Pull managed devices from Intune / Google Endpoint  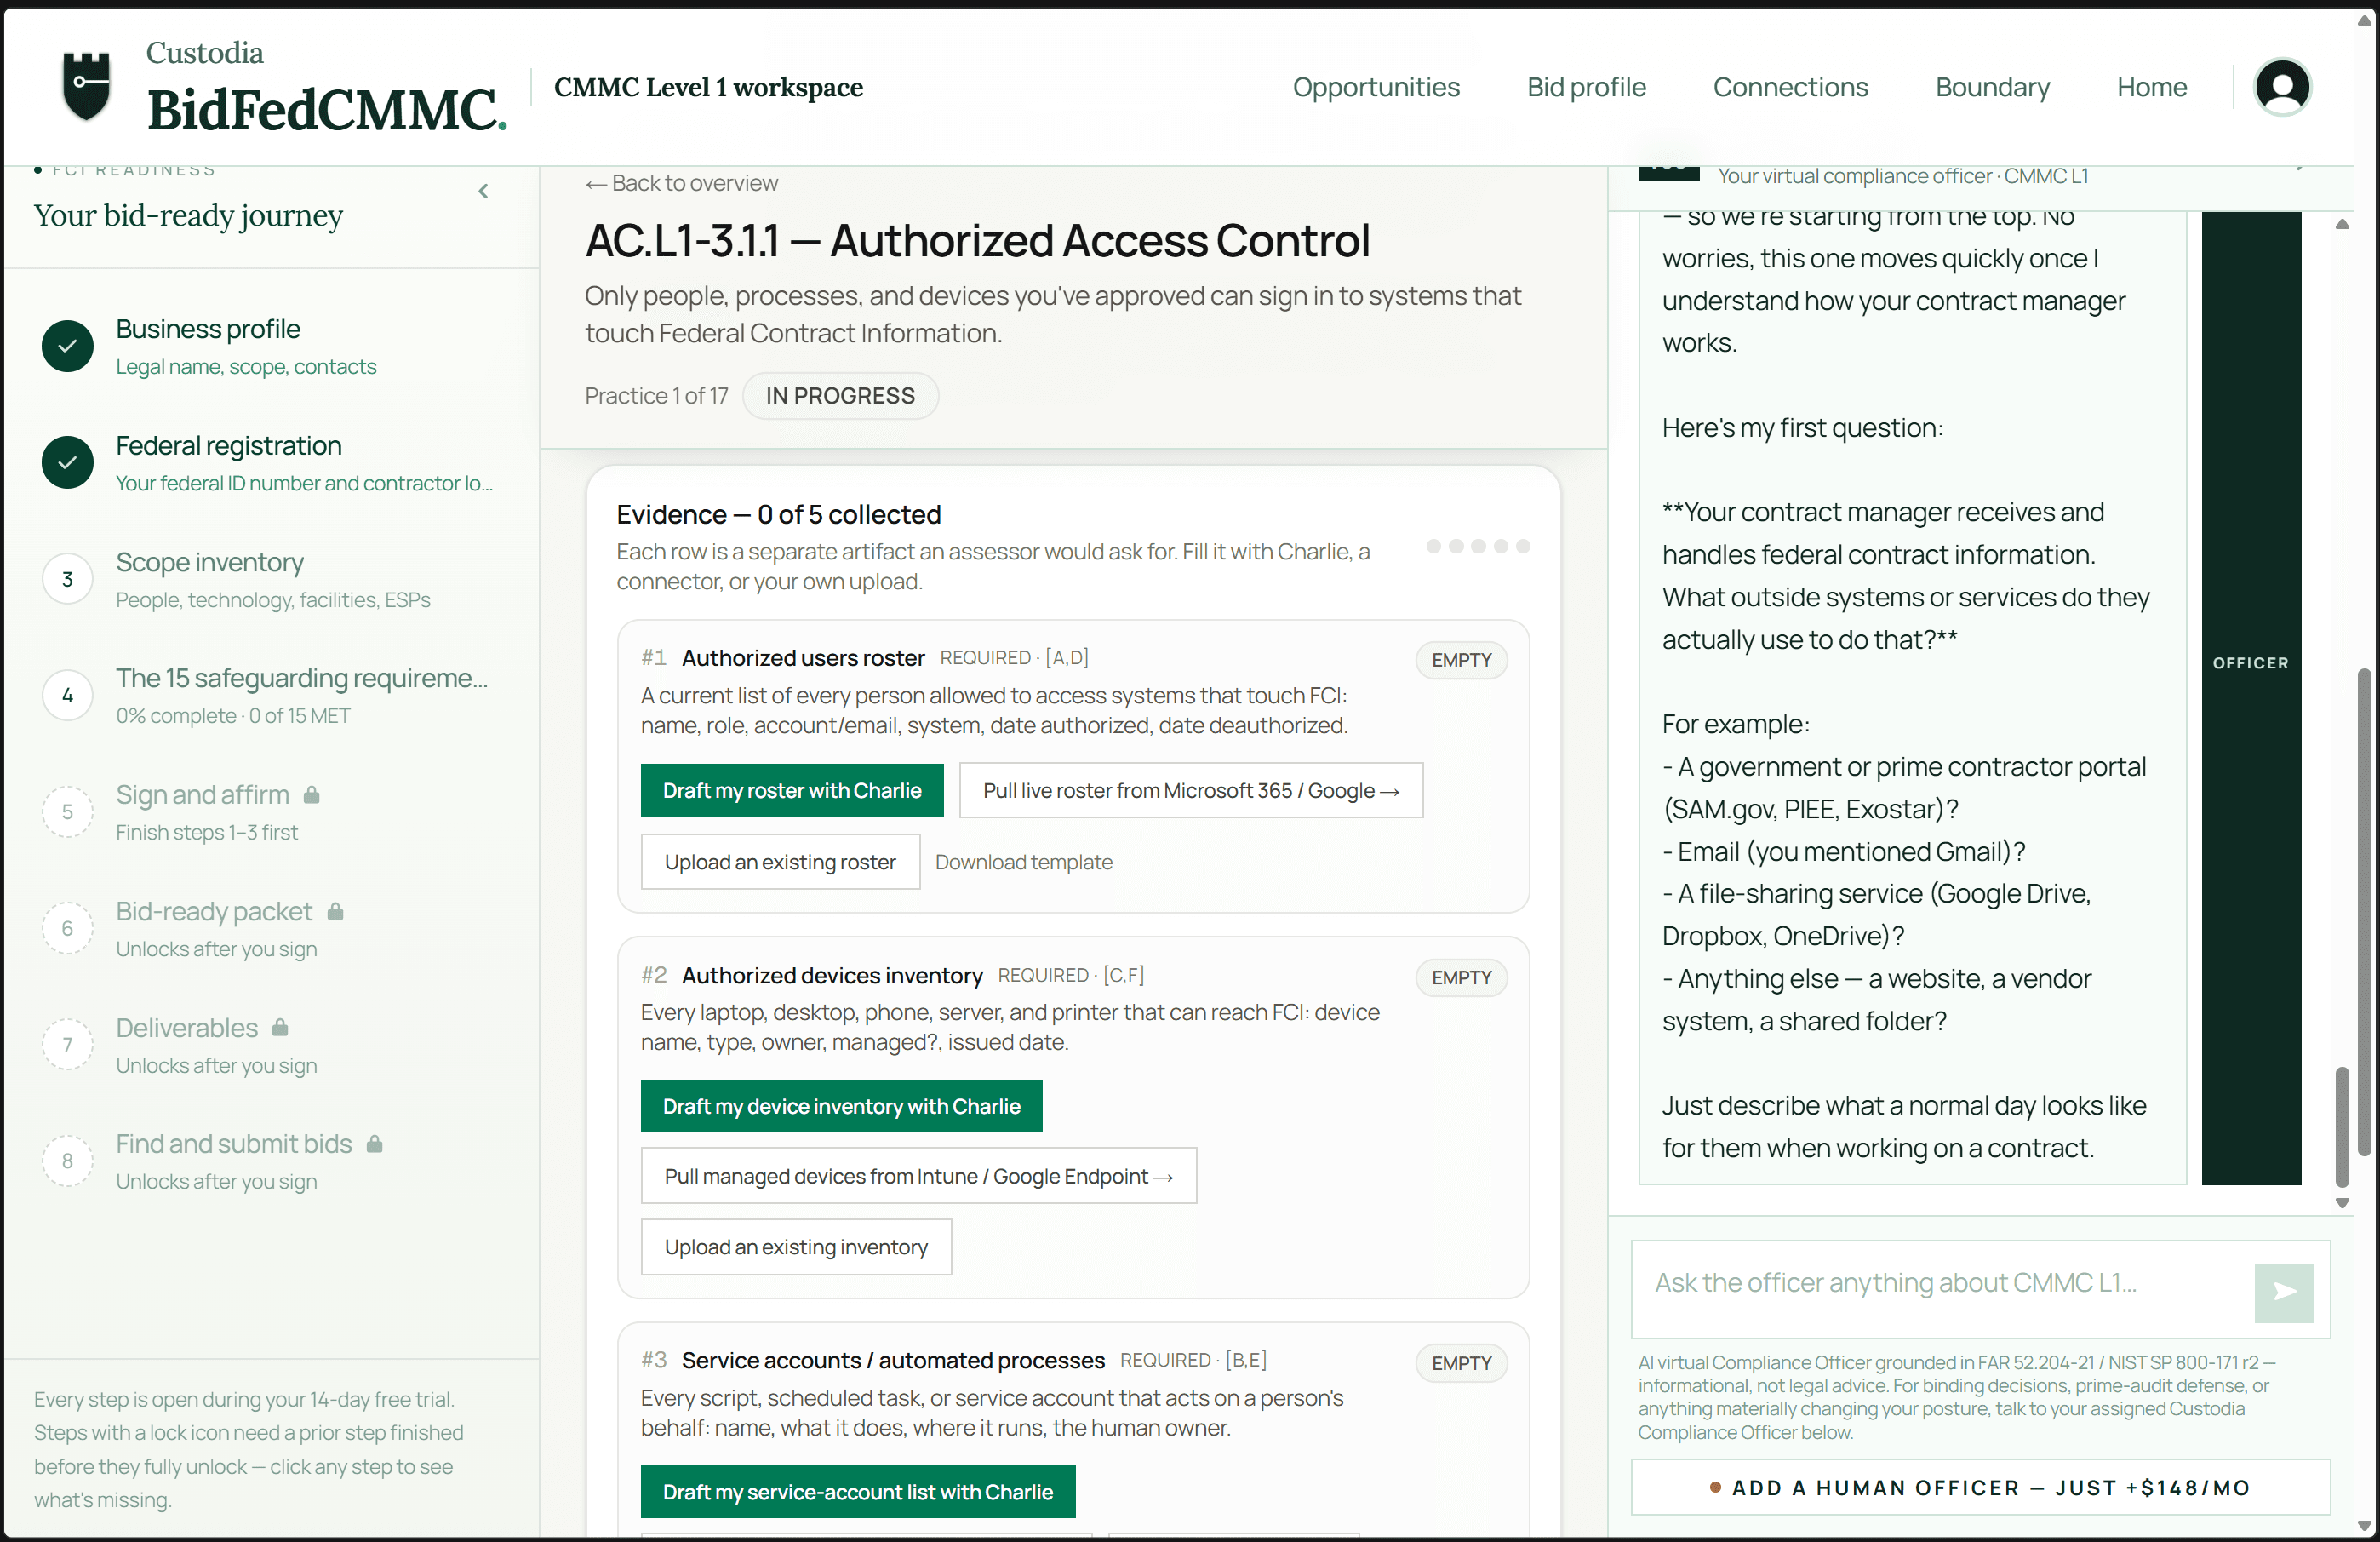918,1176
